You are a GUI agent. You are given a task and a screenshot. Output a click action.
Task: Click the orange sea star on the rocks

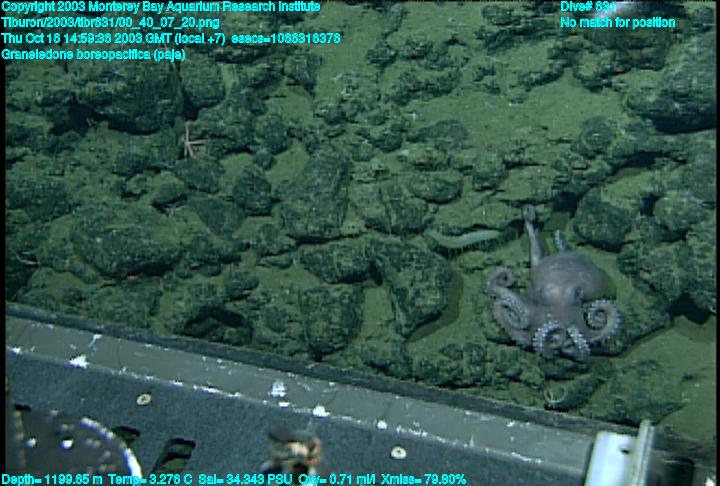coord(191,142)
